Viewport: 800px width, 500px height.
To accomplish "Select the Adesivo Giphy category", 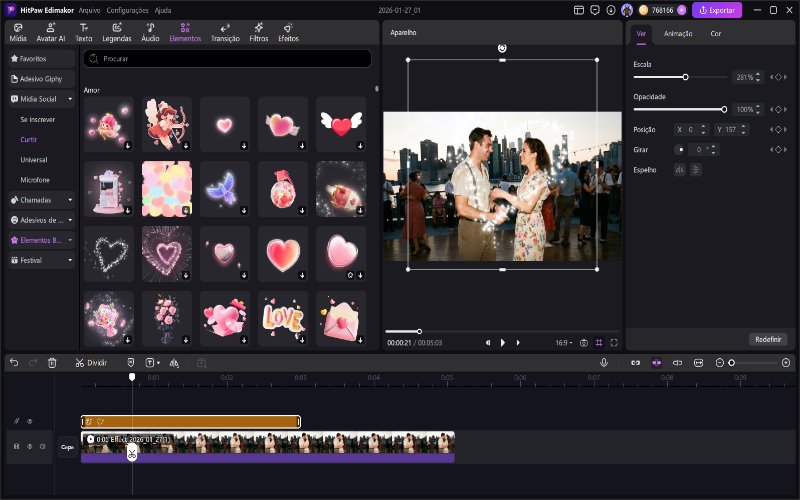I will coord(41,79).
